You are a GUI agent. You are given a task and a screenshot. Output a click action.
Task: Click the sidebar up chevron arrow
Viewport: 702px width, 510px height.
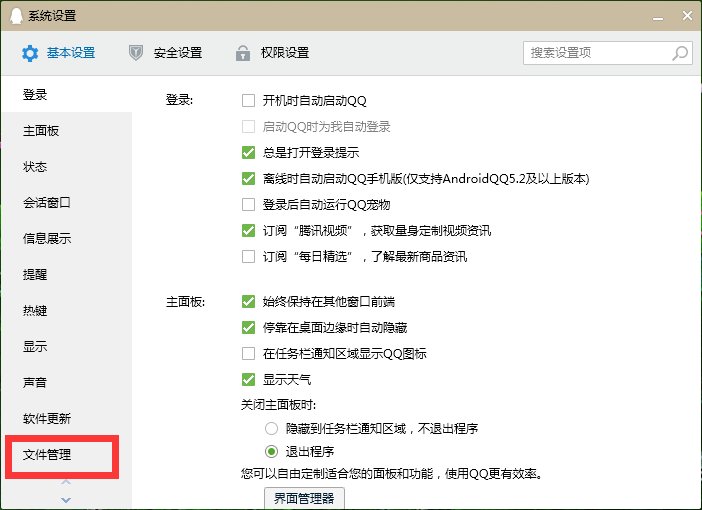66,482
